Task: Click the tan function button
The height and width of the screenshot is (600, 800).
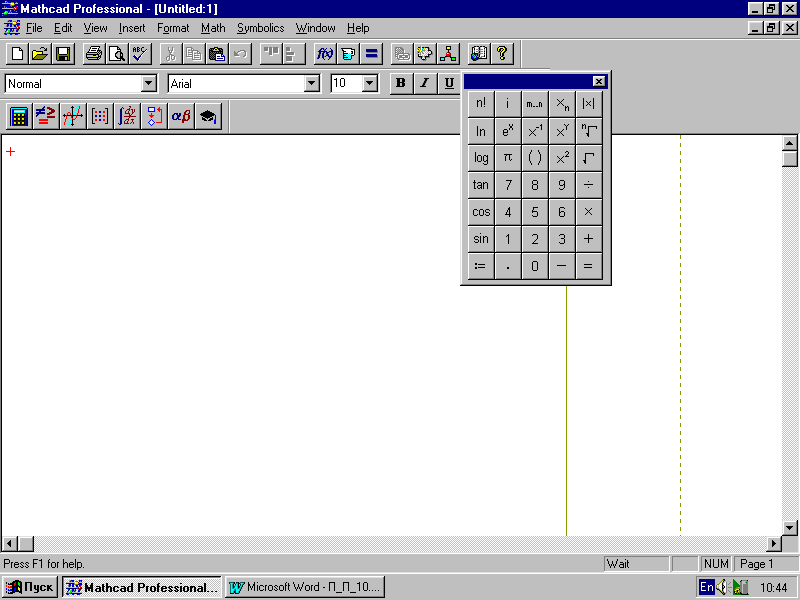Action: [x=481, y=185]
